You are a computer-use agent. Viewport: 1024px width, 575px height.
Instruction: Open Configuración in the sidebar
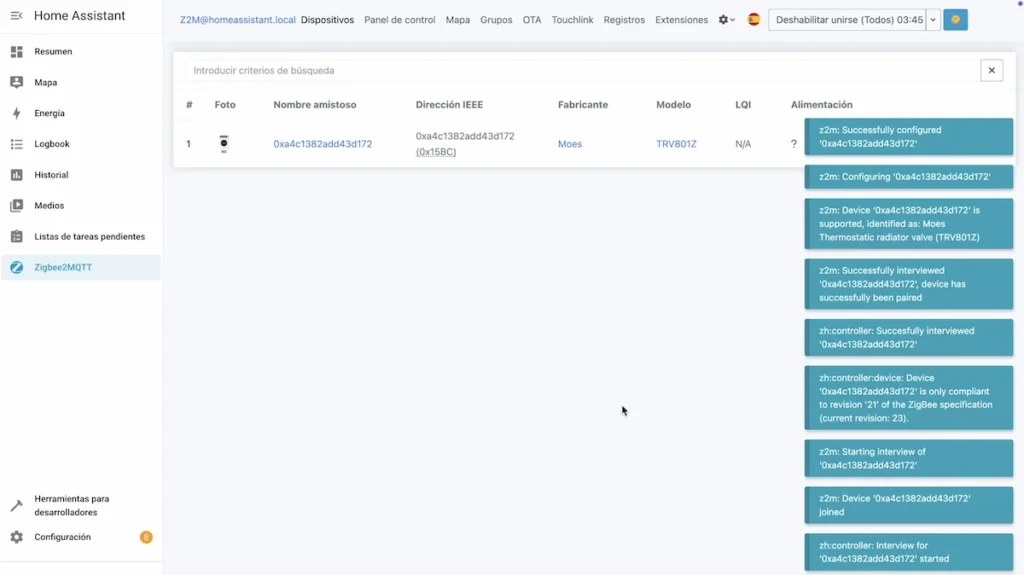coord(62,537)
